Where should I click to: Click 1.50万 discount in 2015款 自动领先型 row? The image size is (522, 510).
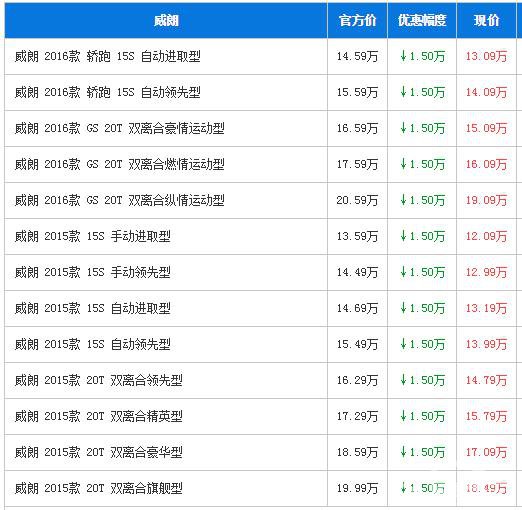422,344
